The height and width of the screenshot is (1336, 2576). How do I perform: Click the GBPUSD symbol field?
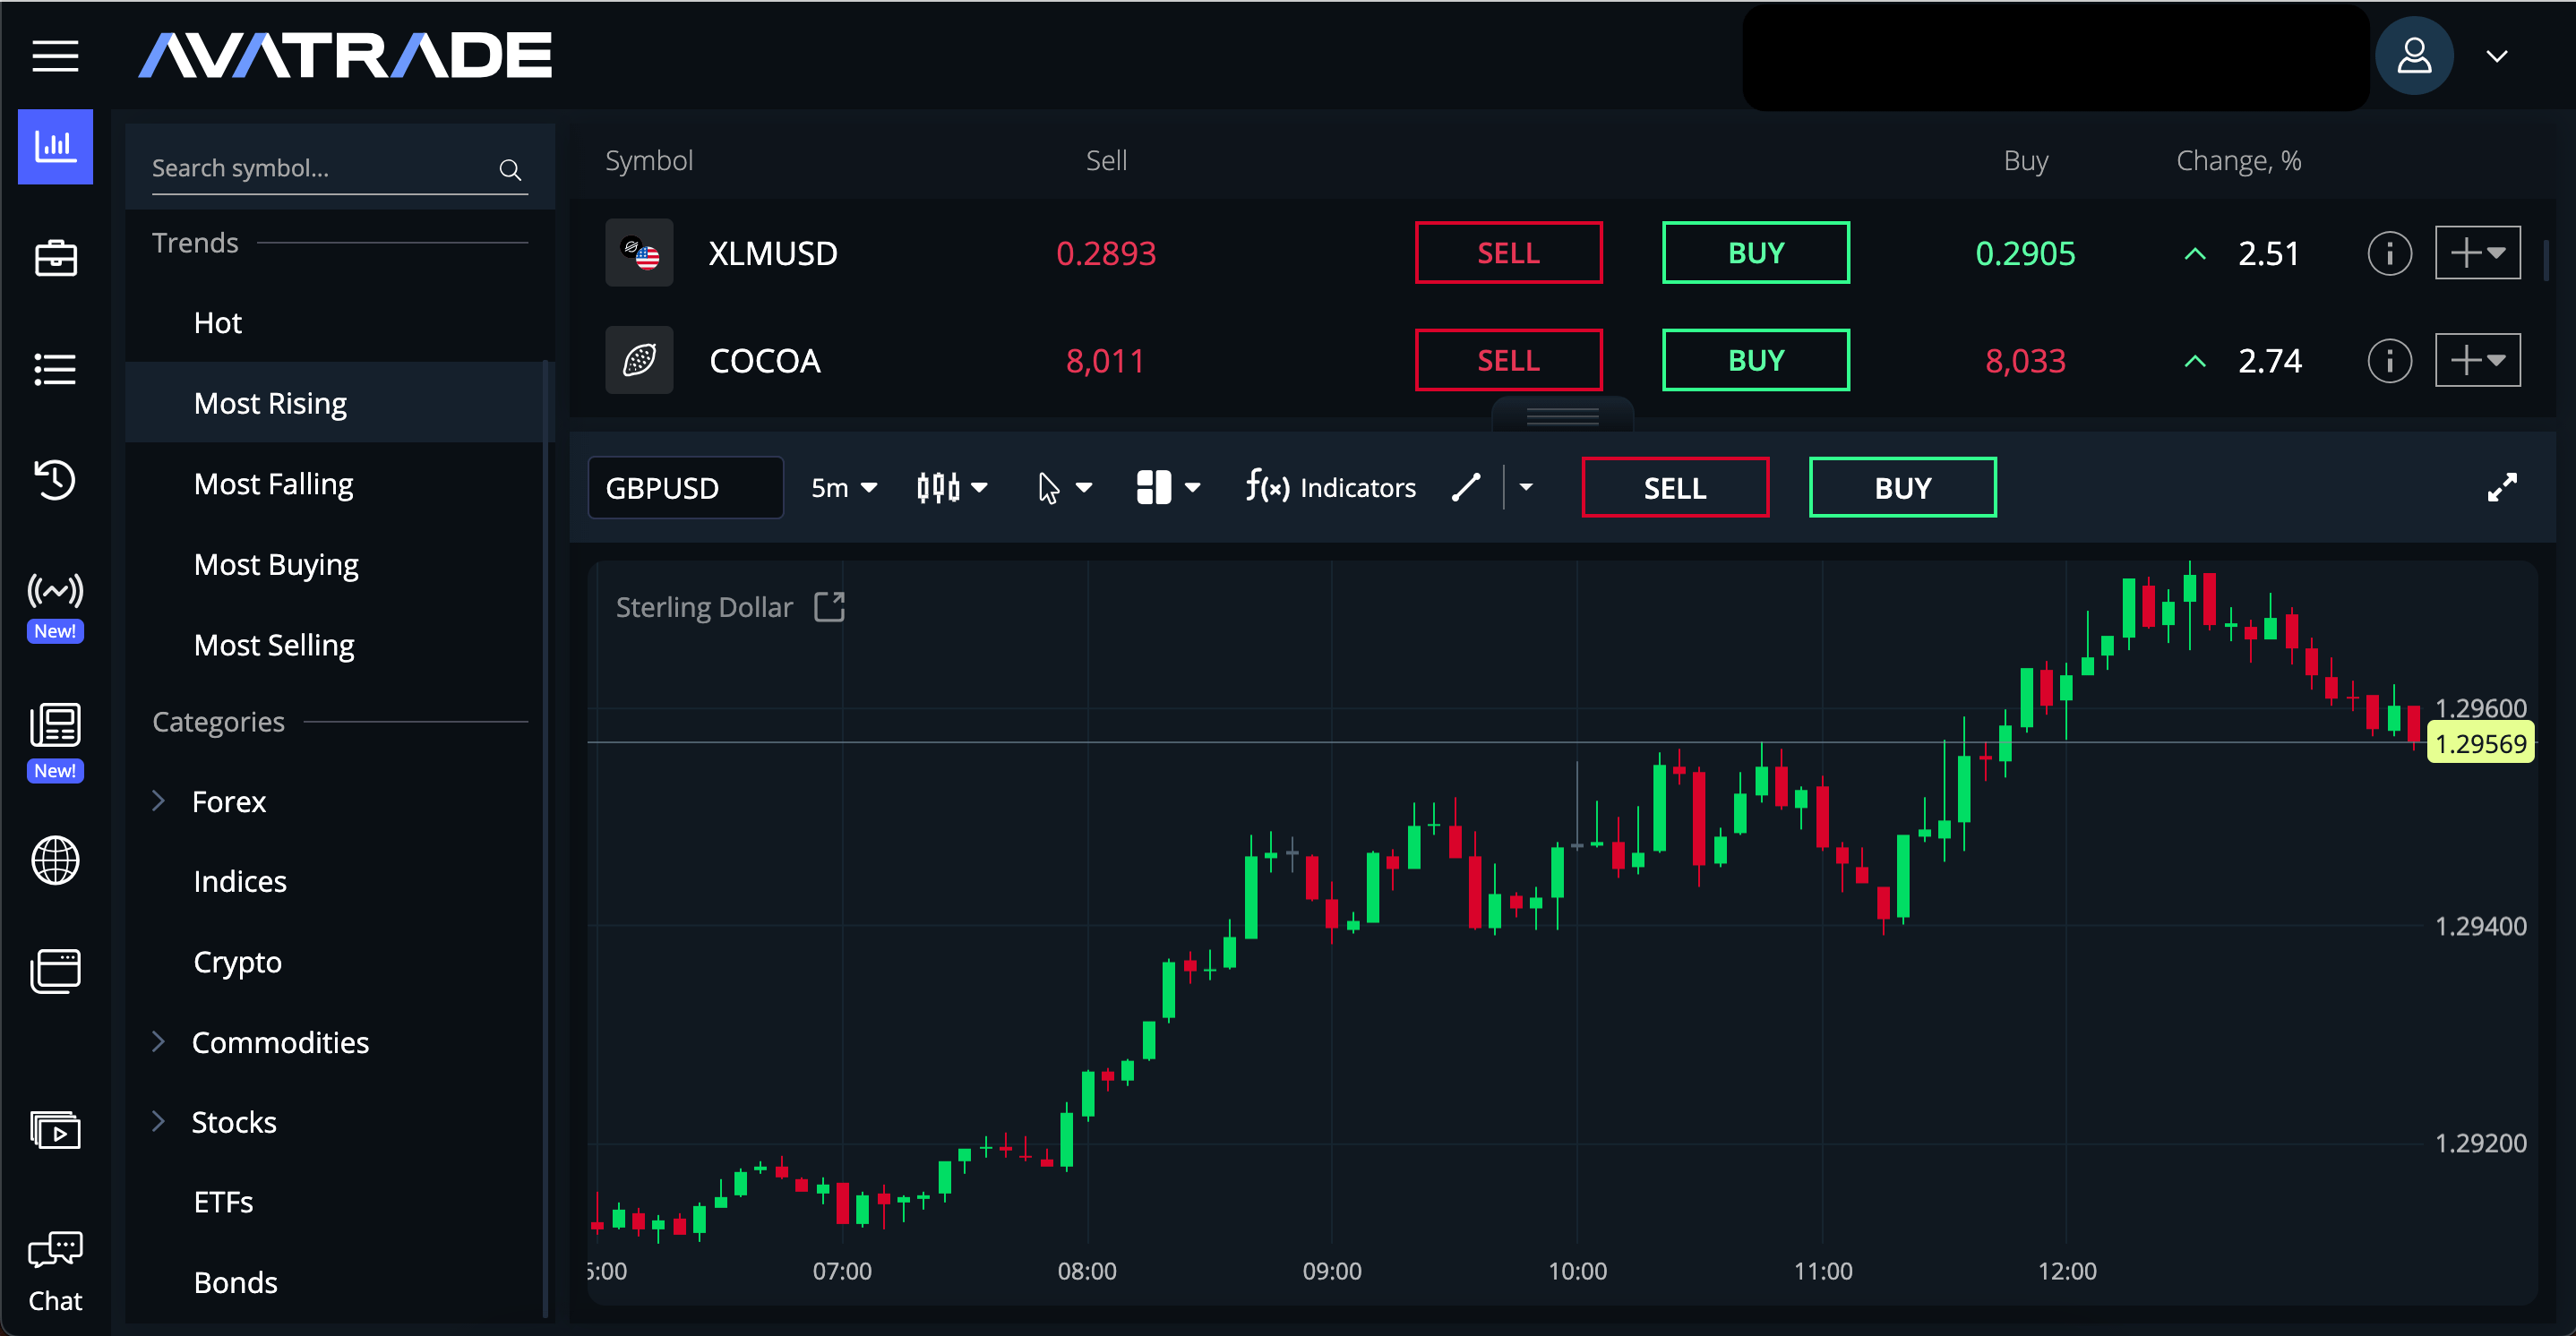click(686, 488)
